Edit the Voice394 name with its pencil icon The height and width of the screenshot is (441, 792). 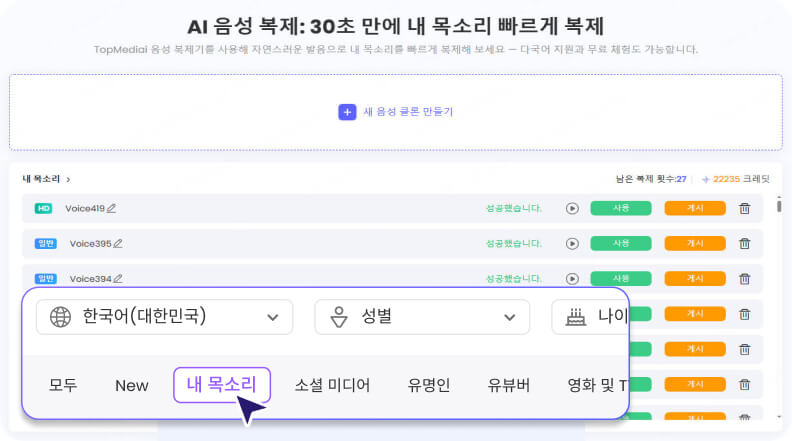[118, 278]
